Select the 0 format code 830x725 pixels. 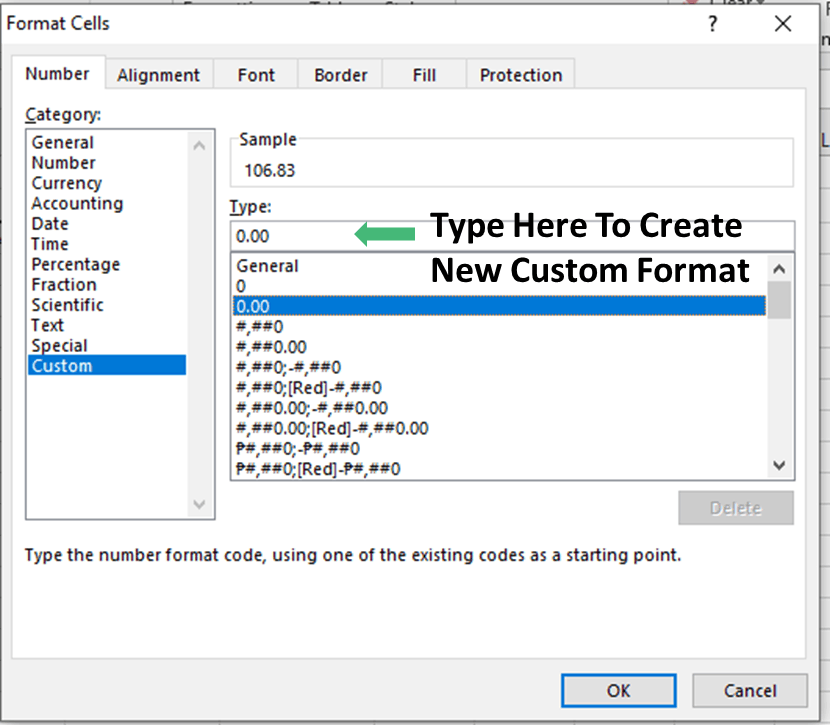[x=499, y=286]
